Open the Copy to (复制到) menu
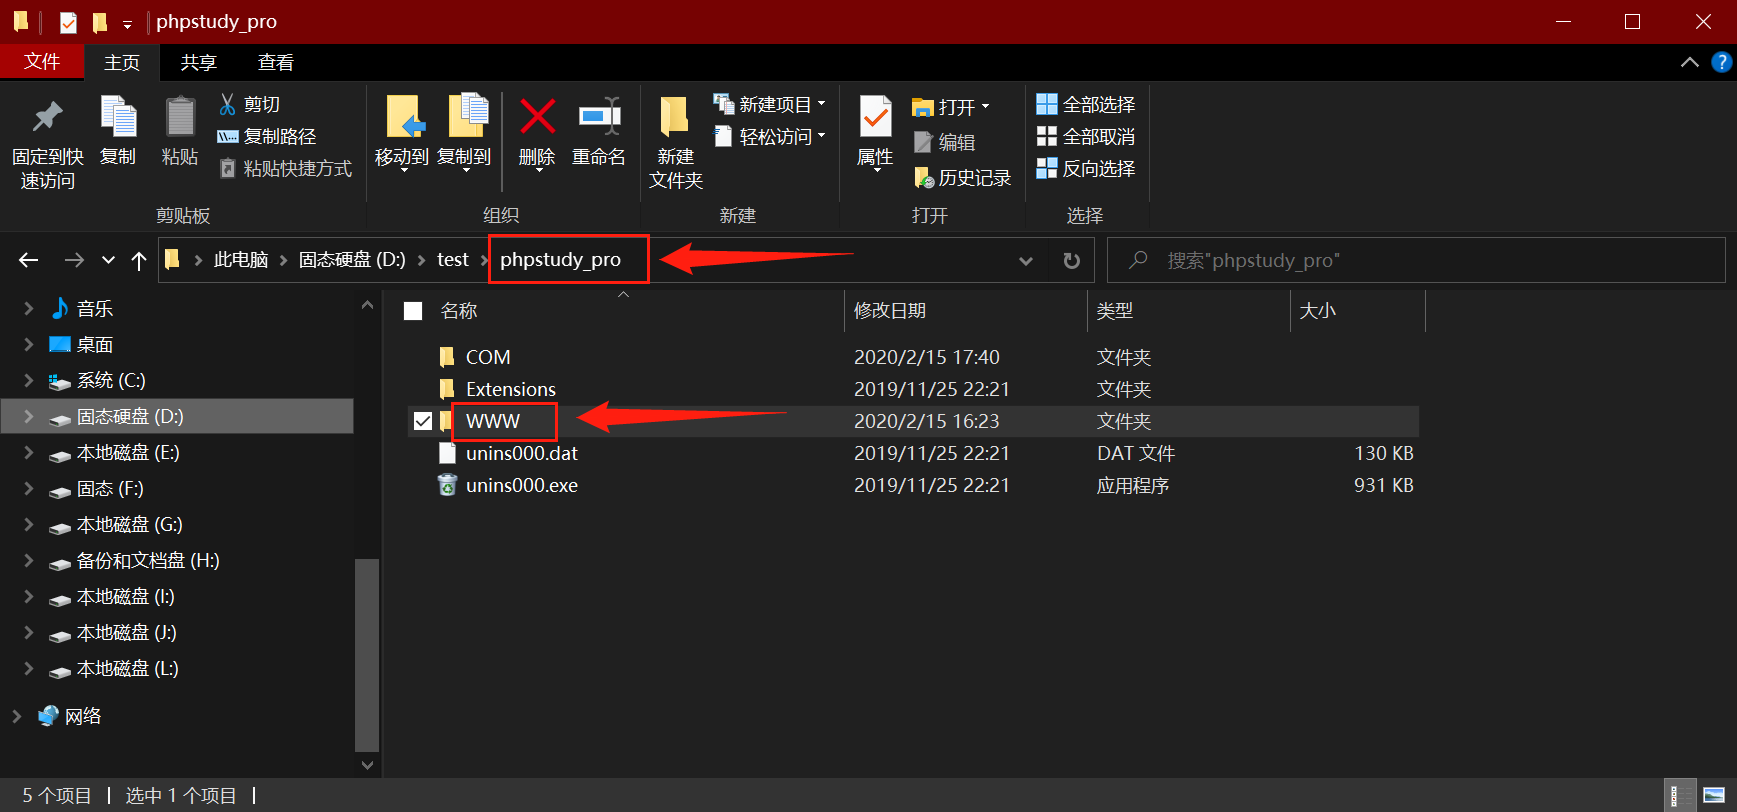Screen dimensions: 1737x812 465,132
